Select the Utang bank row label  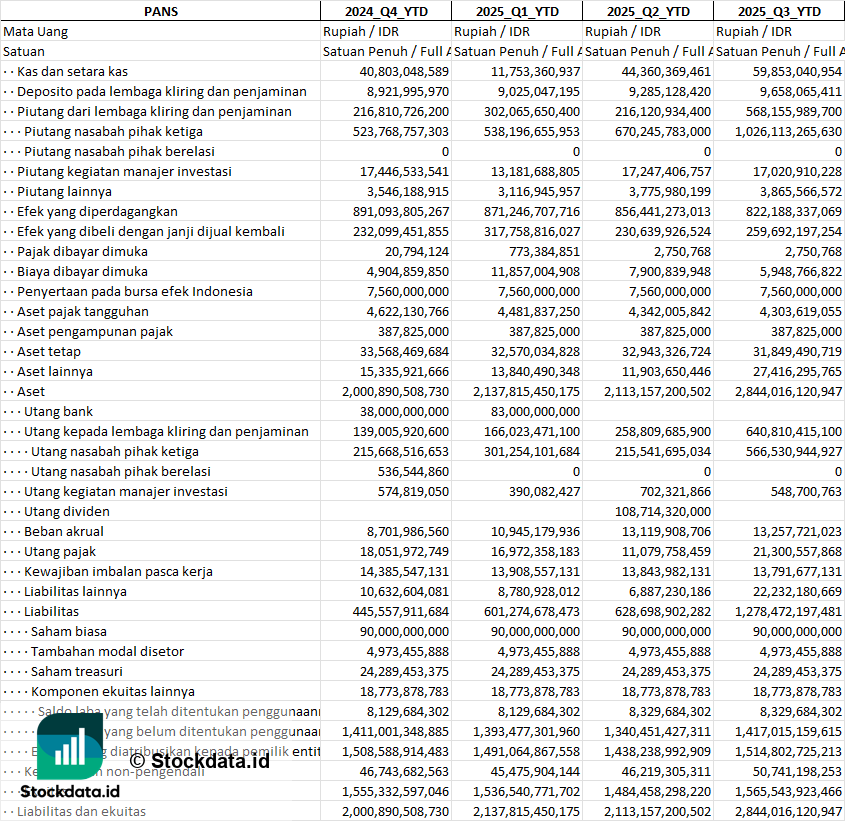(x=58, y=411)
